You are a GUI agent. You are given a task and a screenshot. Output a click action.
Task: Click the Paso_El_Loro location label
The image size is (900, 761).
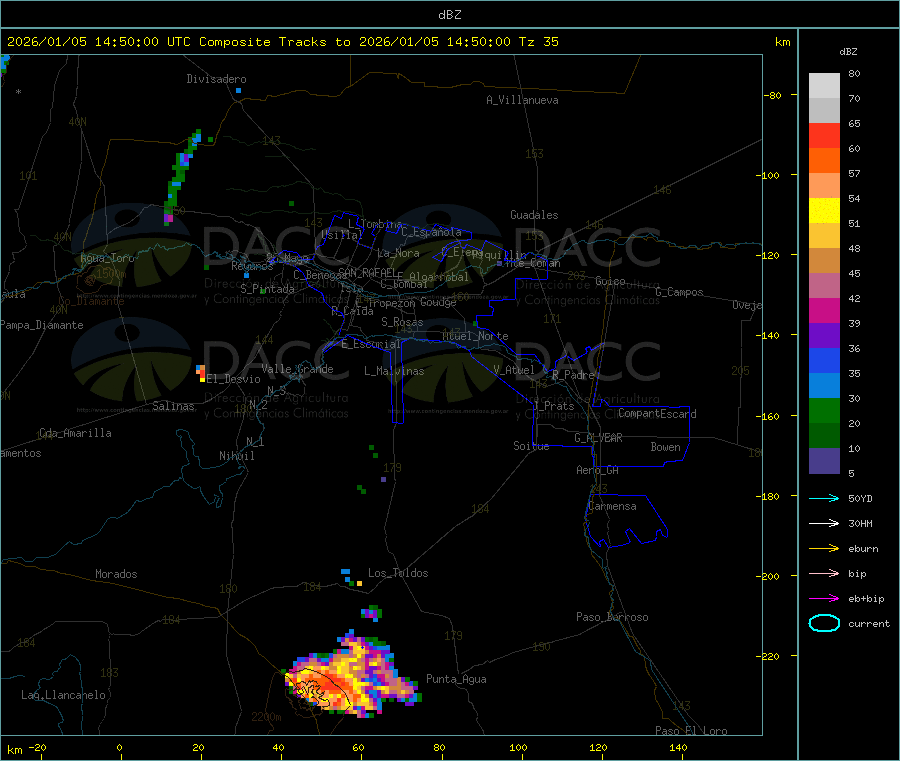pos(691,731)
